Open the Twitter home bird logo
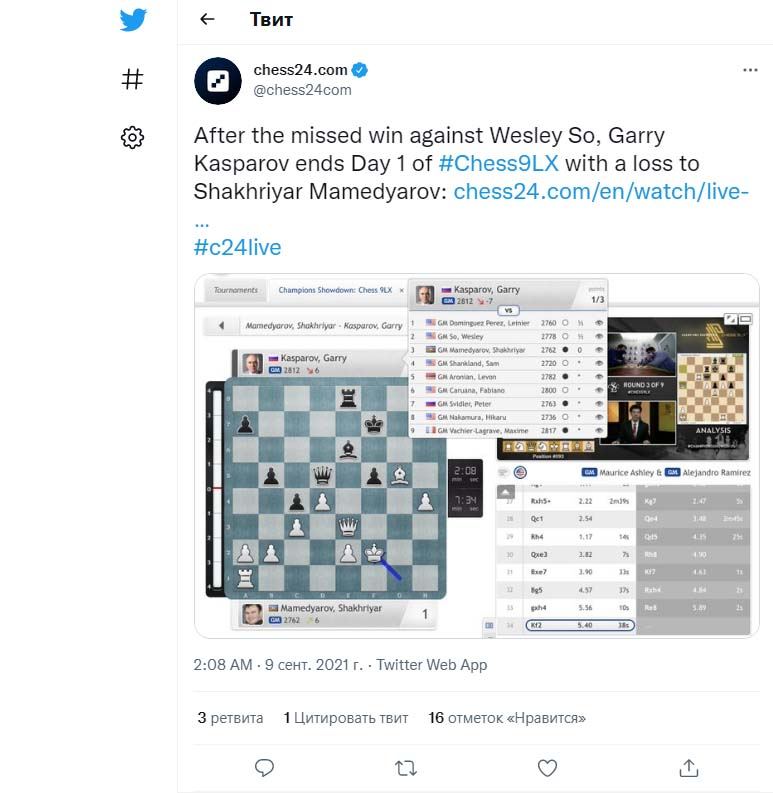Image resolution: width=773 pixels, height=793 pixels. click(133, 20)
